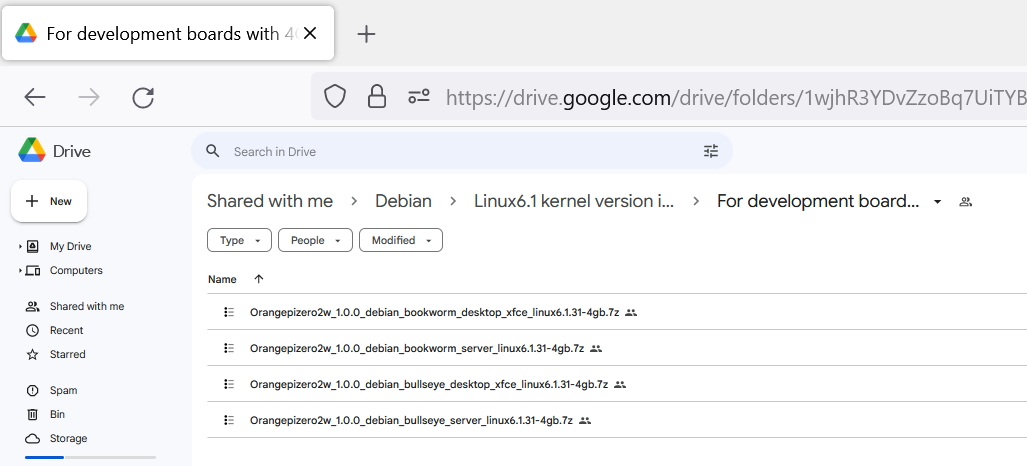Click the browser forward arrow
This screenshot has width=1027, height=466.
(89, 98)
